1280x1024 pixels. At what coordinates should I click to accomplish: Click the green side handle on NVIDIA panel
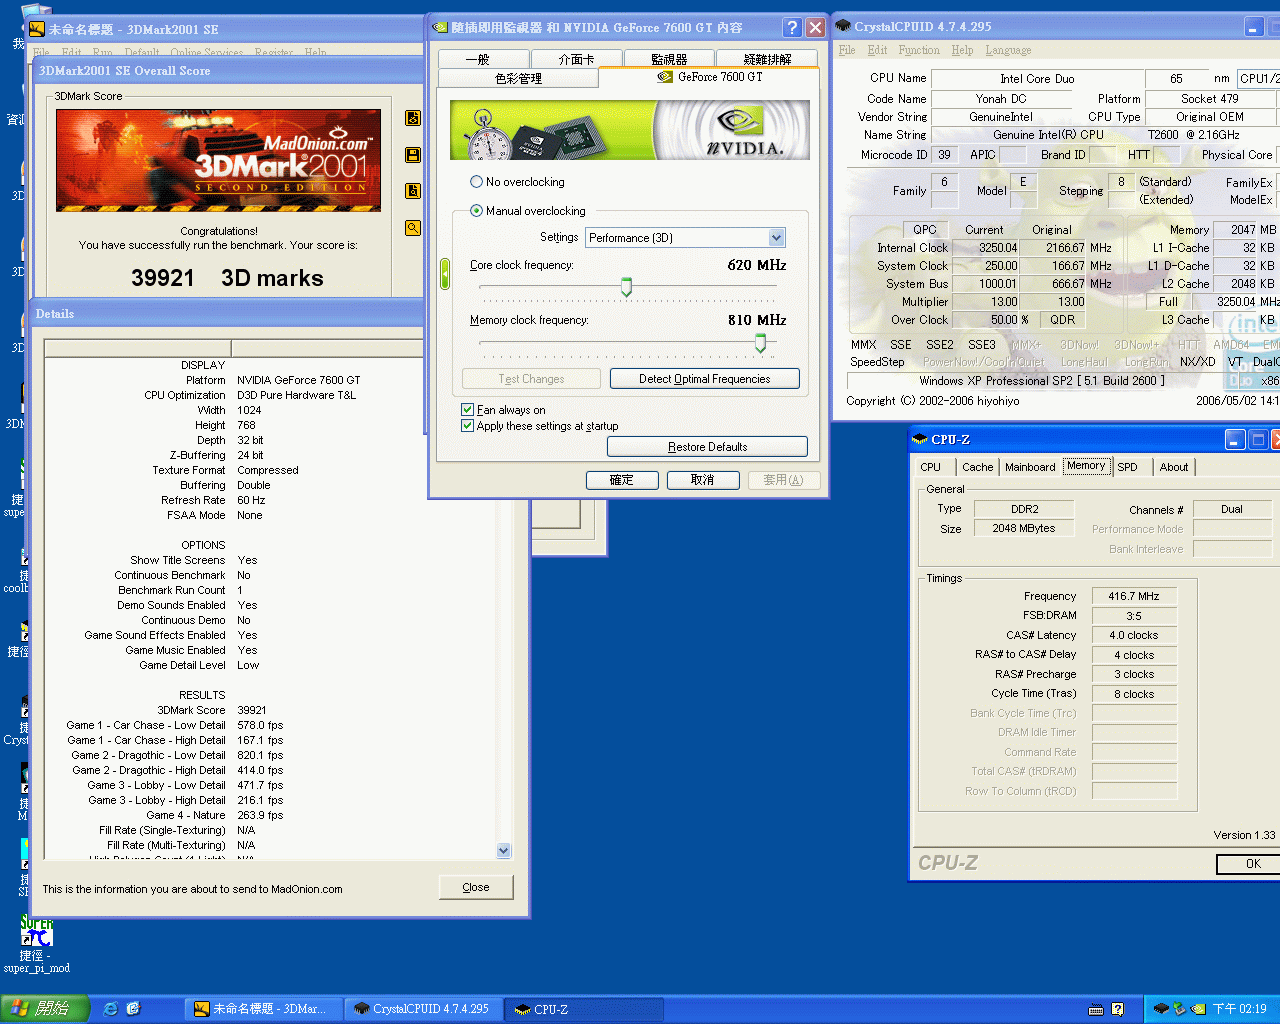(445, 274)
